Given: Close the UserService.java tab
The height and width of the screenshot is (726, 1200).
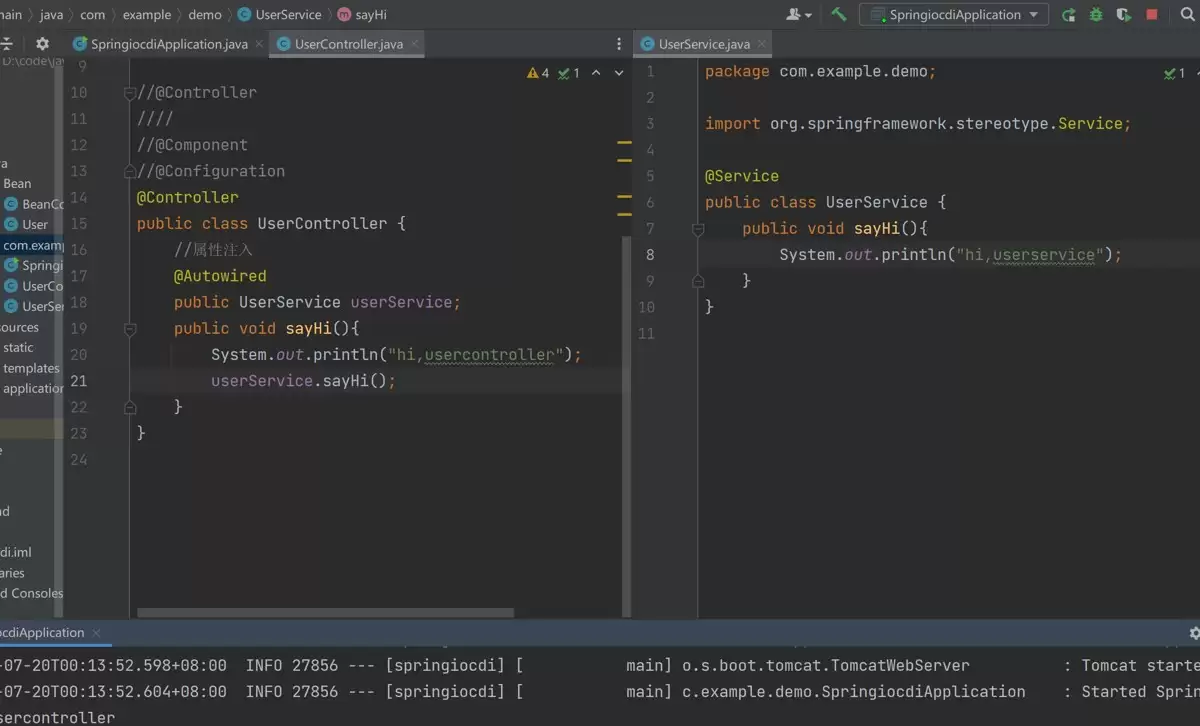Looking at the screenshot, I should pyautogui.click(x=761, y=44).
